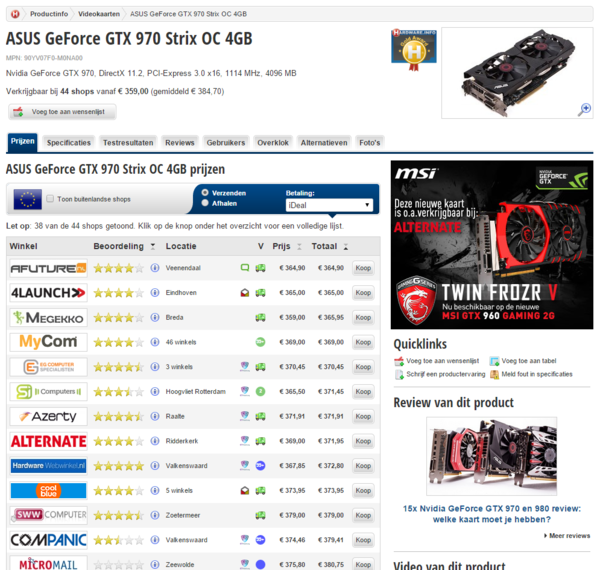Click Koop button for Coolblue
Image resolution: width=600 pixels, height=570 pixels.
tap(363, 490)
